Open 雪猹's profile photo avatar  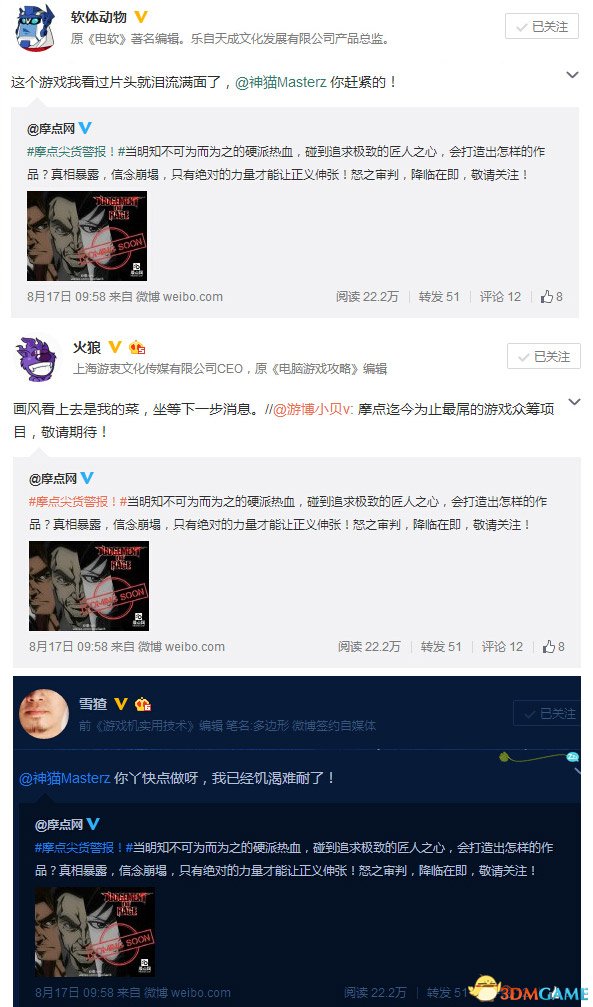pos(44,715)
